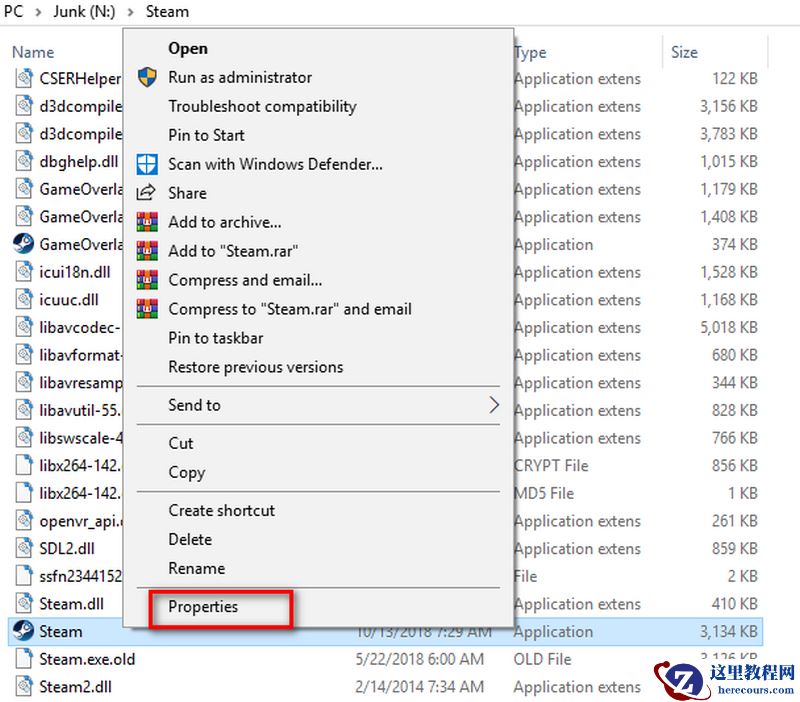Sort files by the Size column header
The height and width of the screenshot is (702, 800).
[684, 52]
